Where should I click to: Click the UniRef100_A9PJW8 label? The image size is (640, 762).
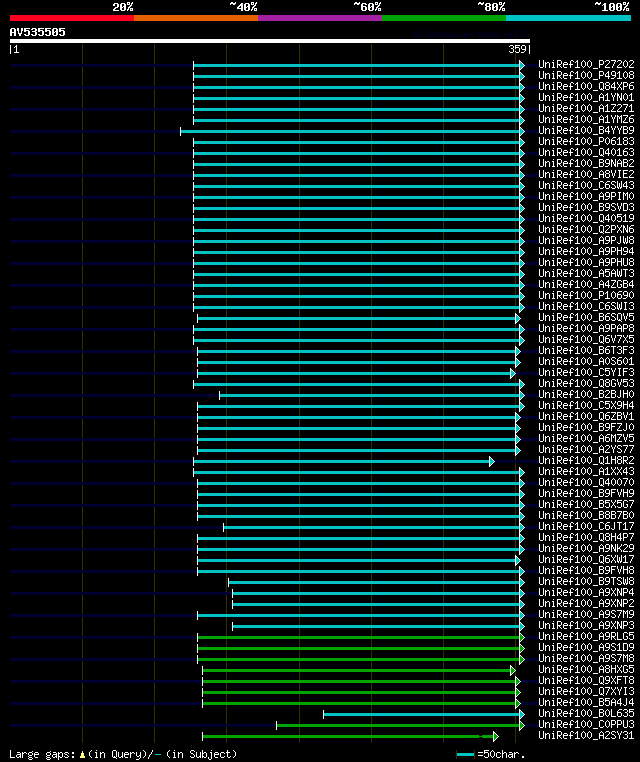click(x=586, y=240)
